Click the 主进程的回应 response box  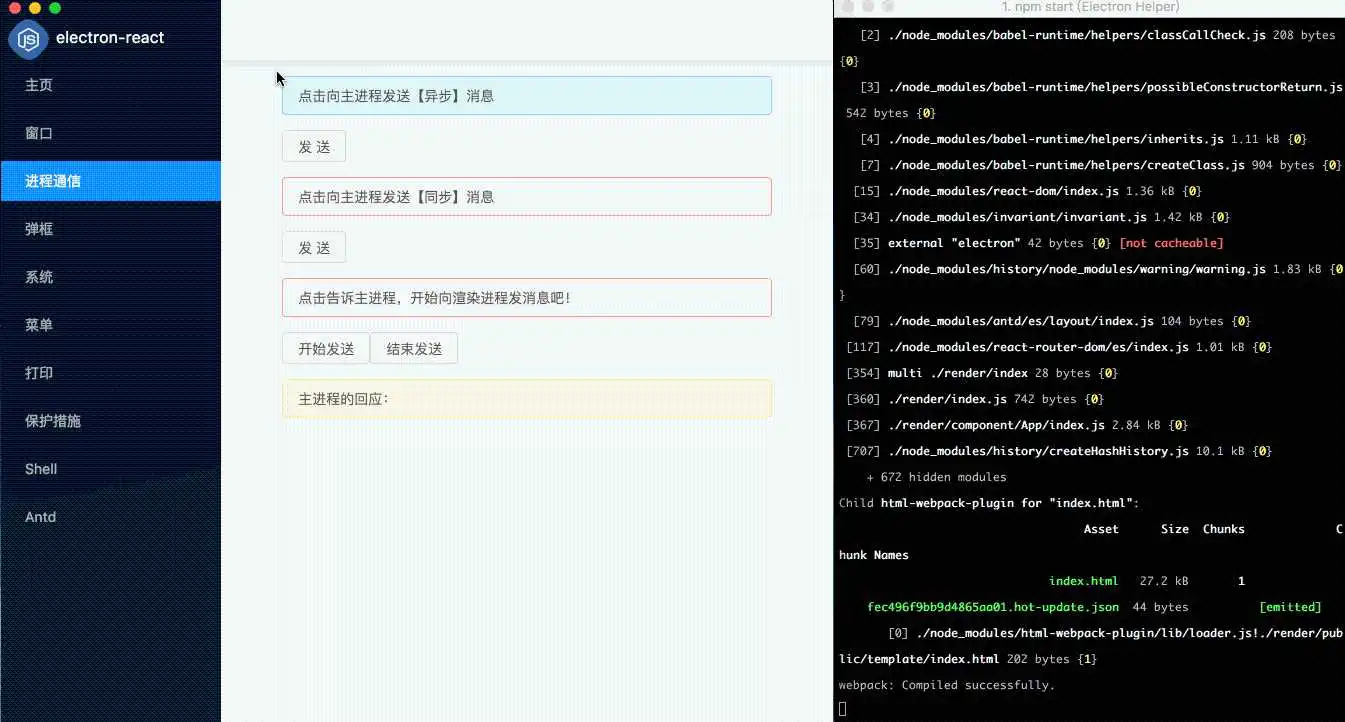click(x=527, y=399)
